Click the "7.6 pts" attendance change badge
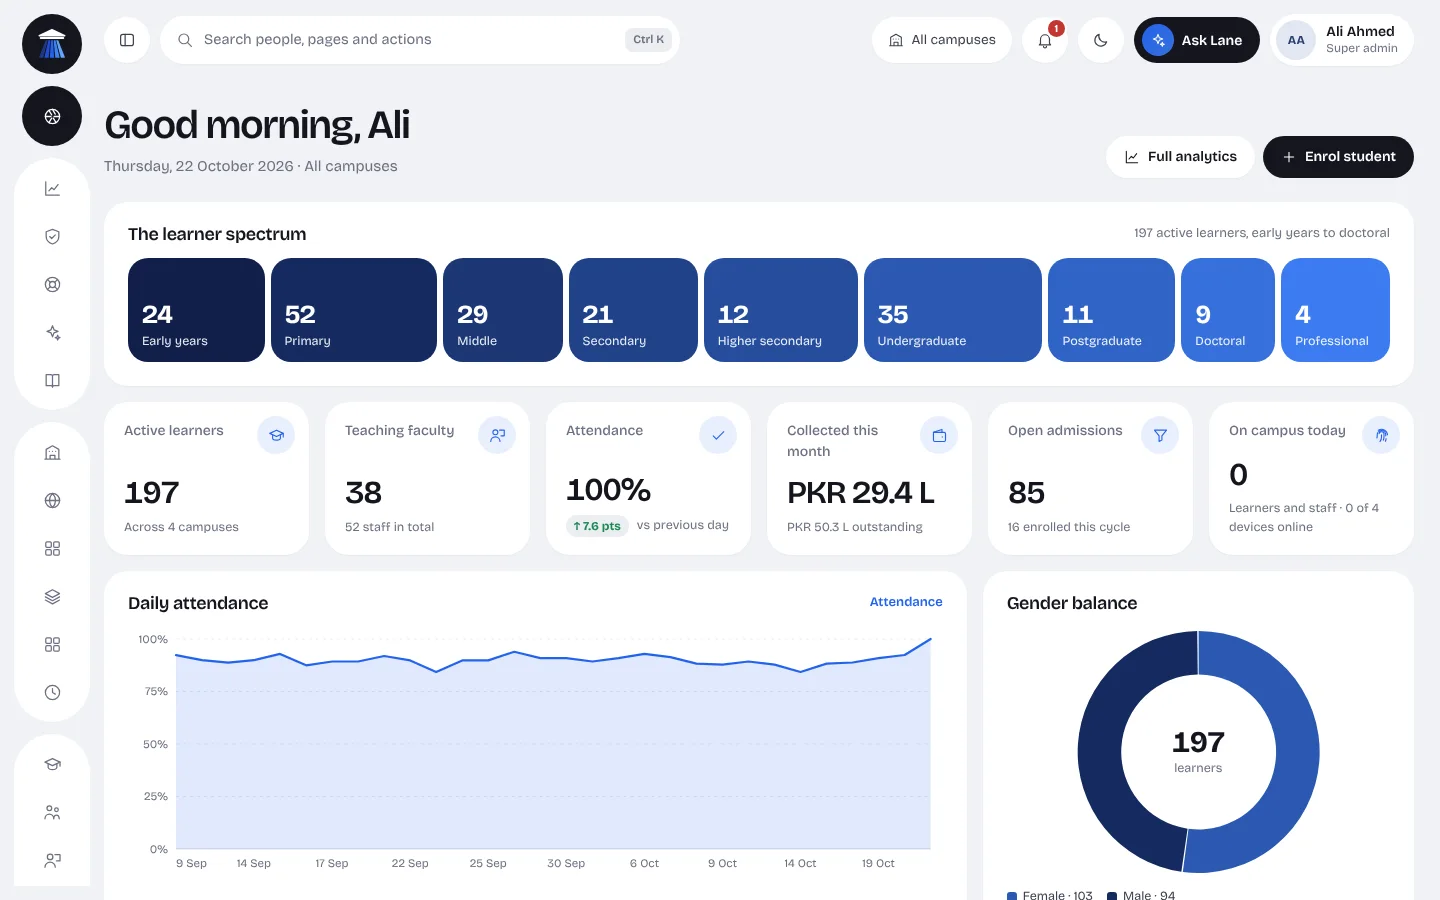1440x900 pixels. (597, 526)
